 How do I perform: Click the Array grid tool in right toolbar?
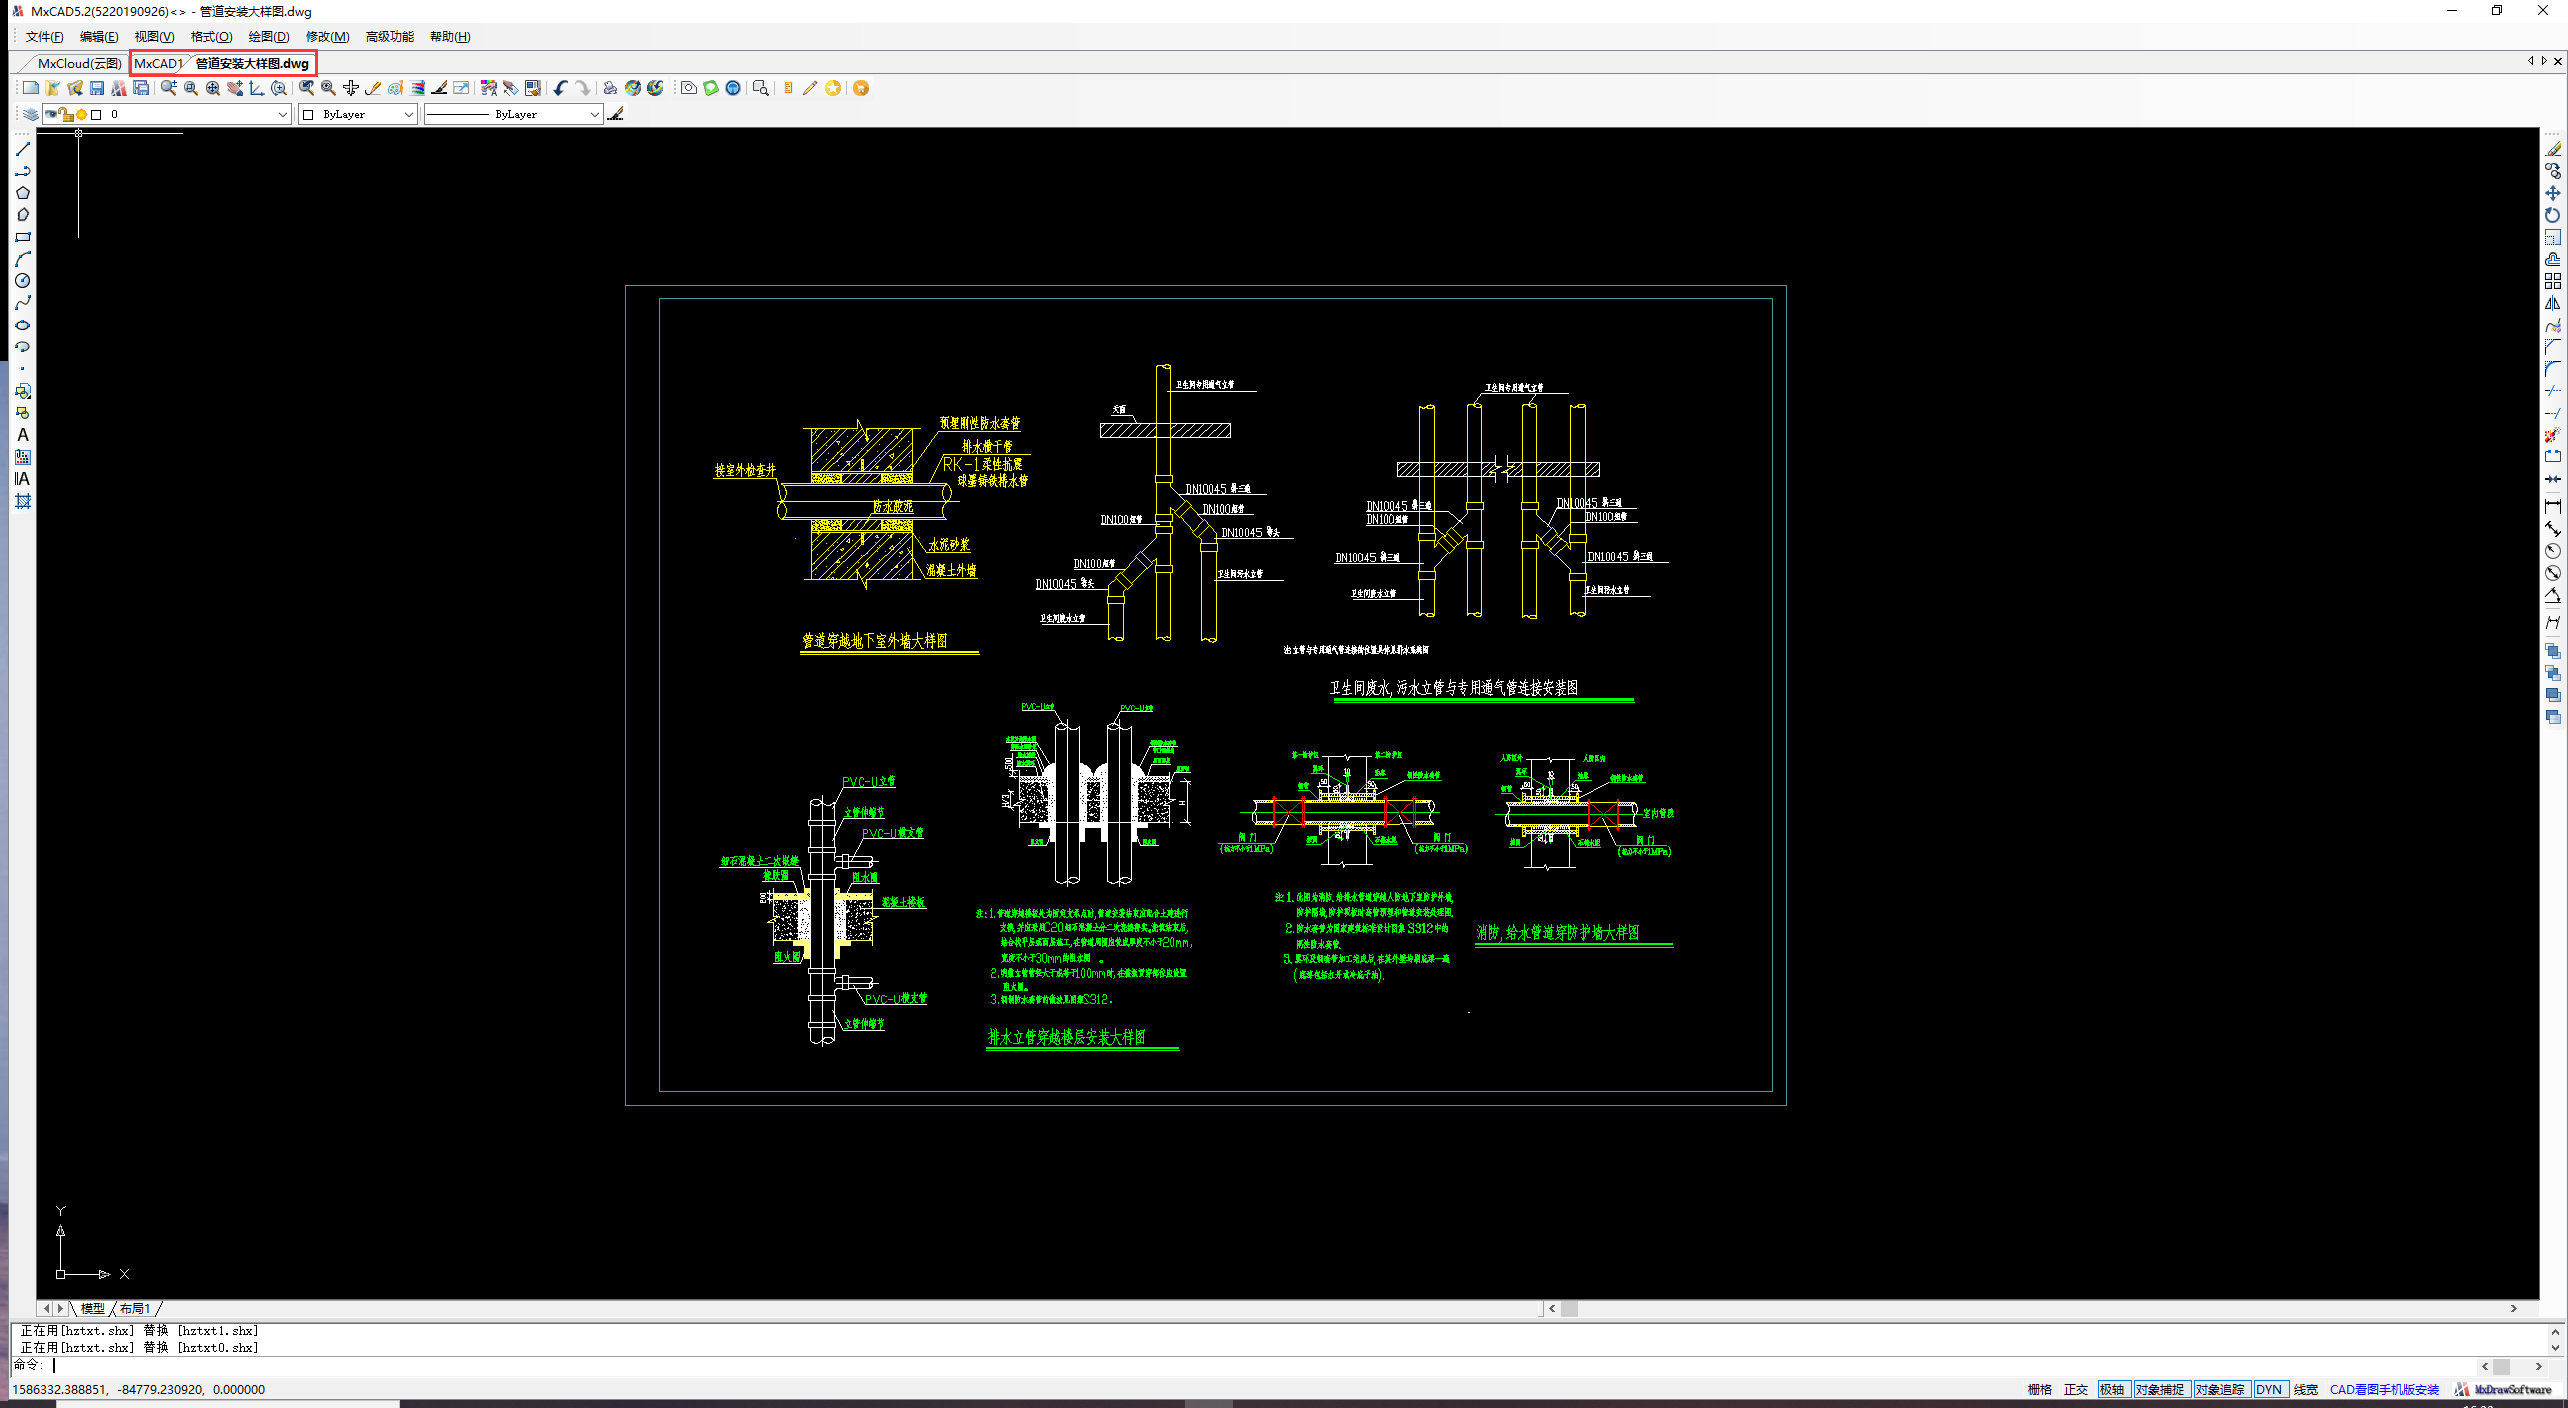click(2553, 281)
